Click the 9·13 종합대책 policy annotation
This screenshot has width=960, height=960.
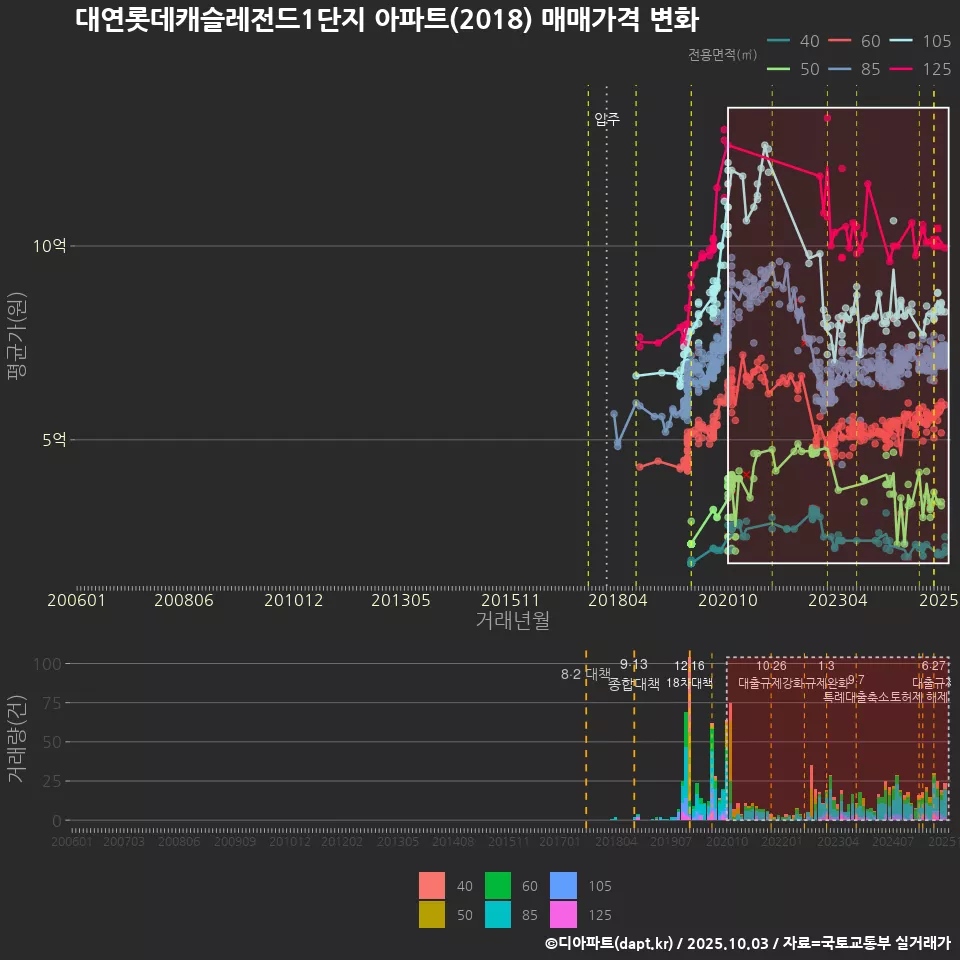[634, 675]
